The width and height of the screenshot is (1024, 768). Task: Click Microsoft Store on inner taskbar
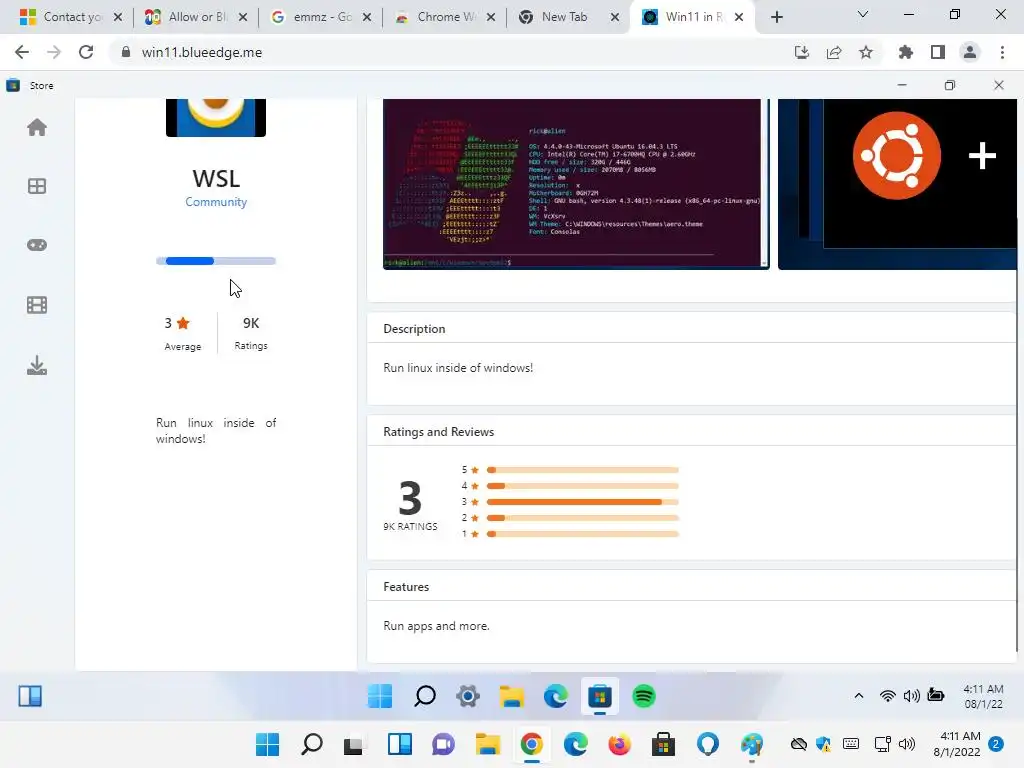600,696
